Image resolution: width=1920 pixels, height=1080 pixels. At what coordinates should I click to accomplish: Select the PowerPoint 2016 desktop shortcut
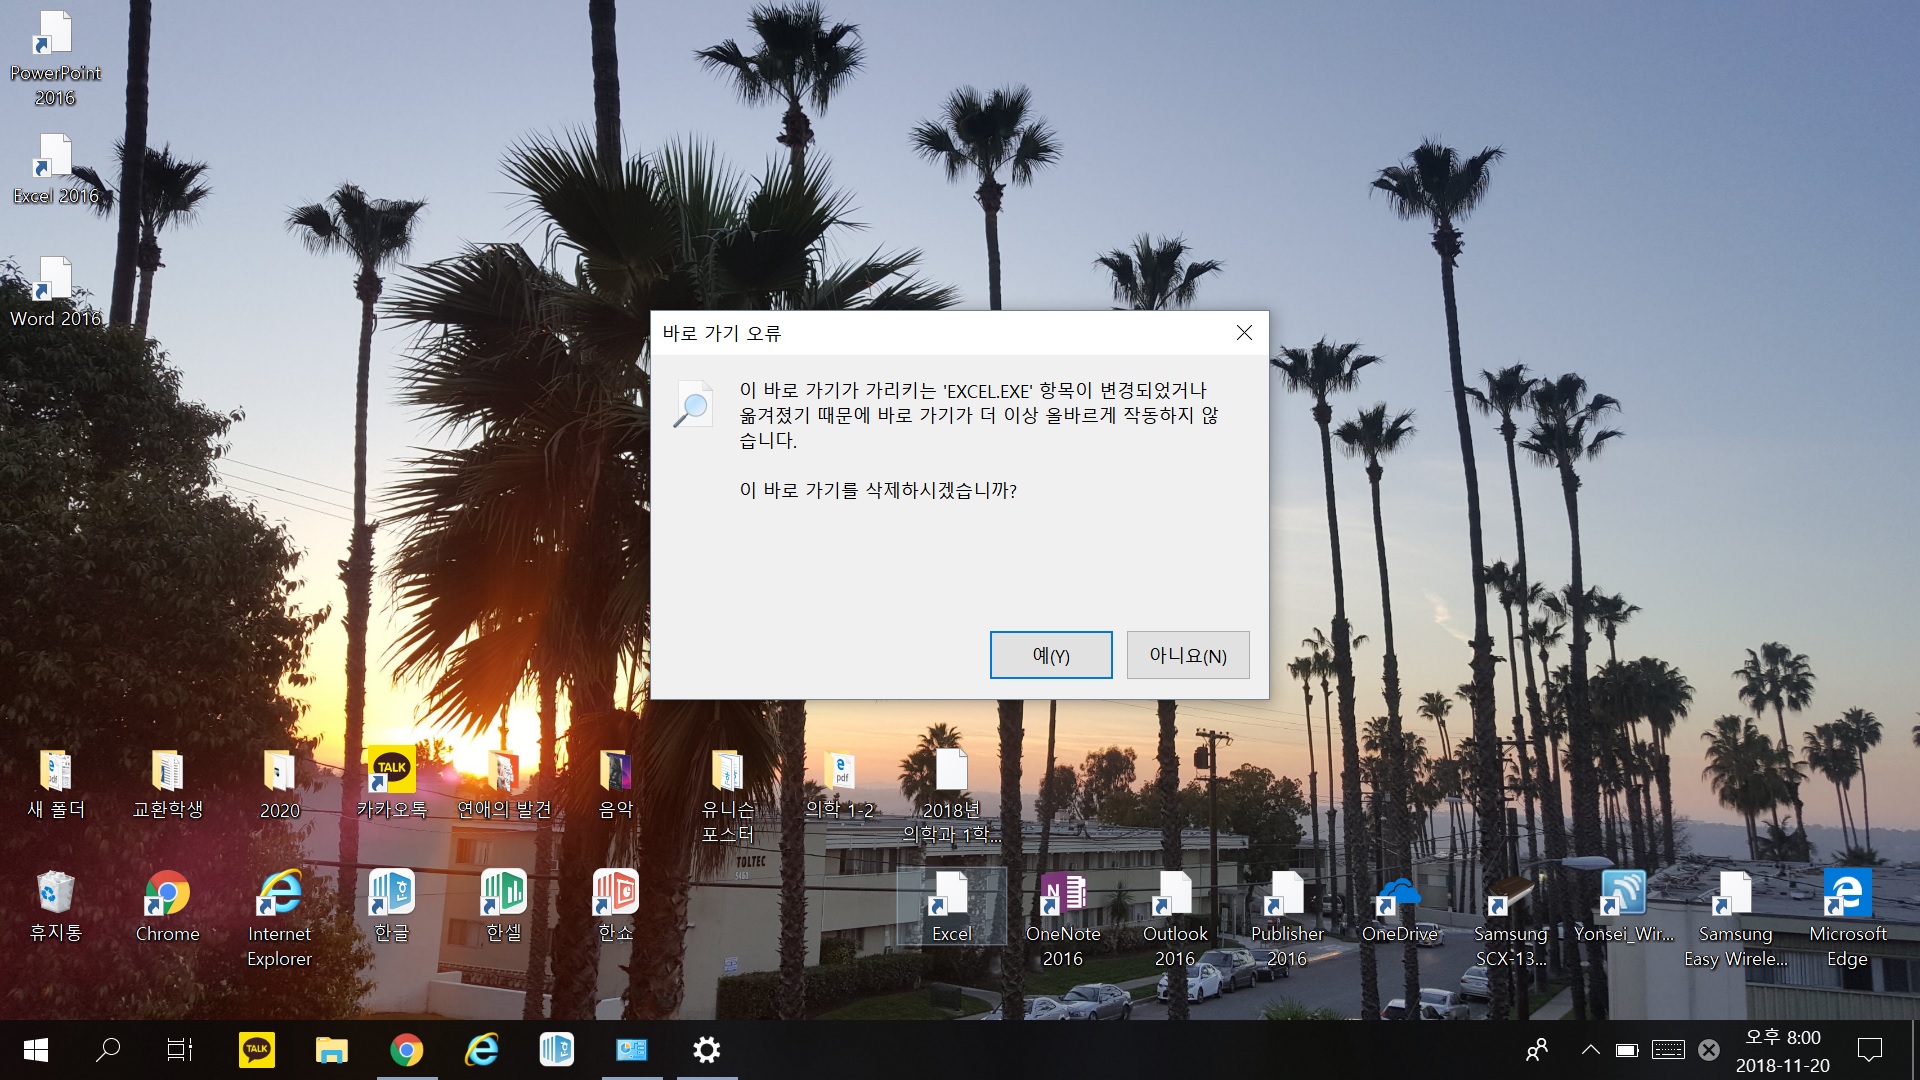(x=55, y=58)
